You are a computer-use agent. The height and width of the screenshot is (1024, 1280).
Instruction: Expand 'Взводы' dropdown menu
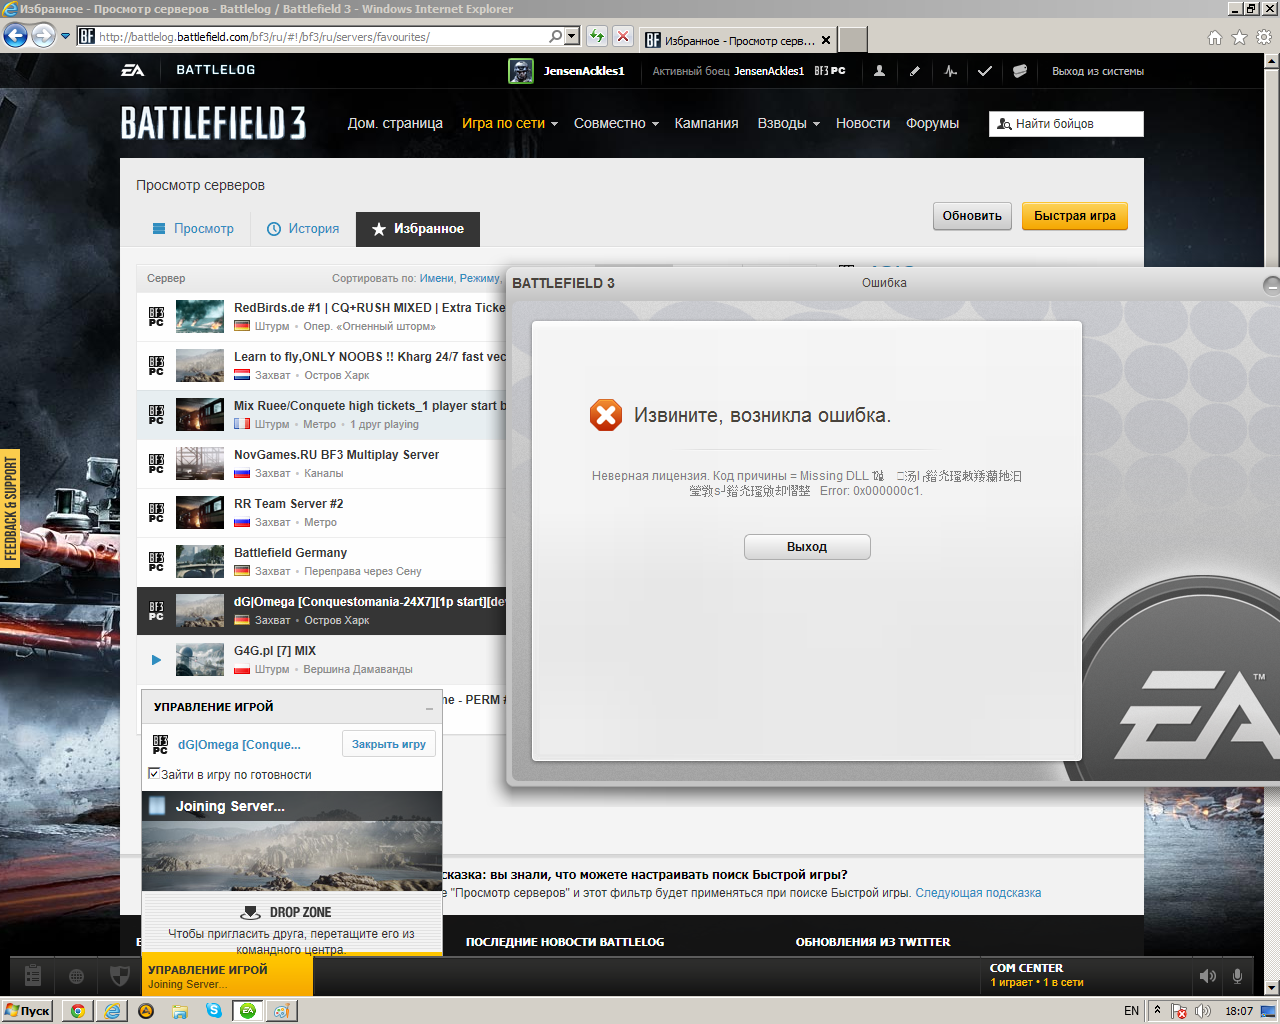point(788,123)
